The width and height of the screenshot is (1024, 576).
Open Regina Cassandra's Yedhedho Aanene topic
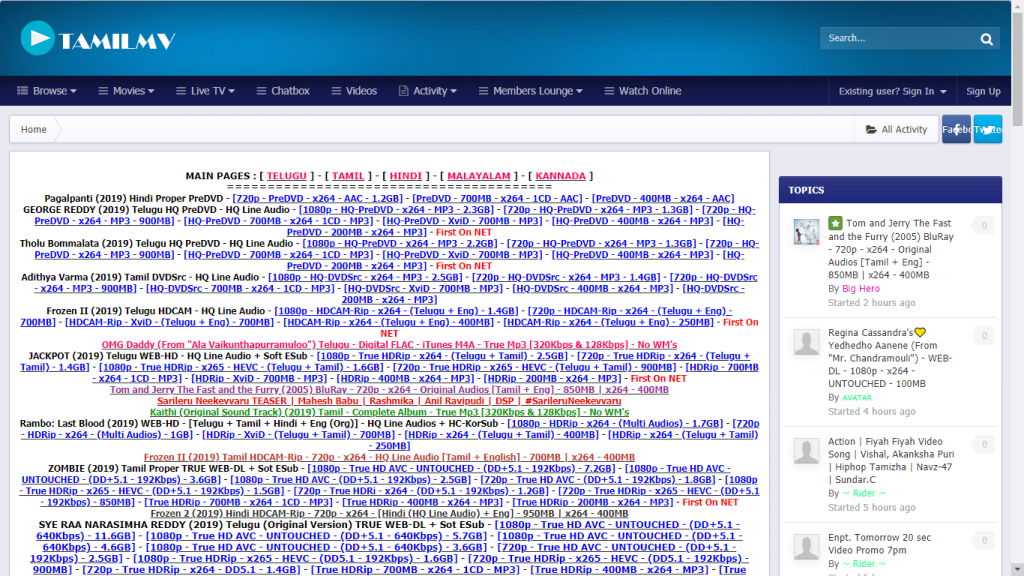(891, 358)
